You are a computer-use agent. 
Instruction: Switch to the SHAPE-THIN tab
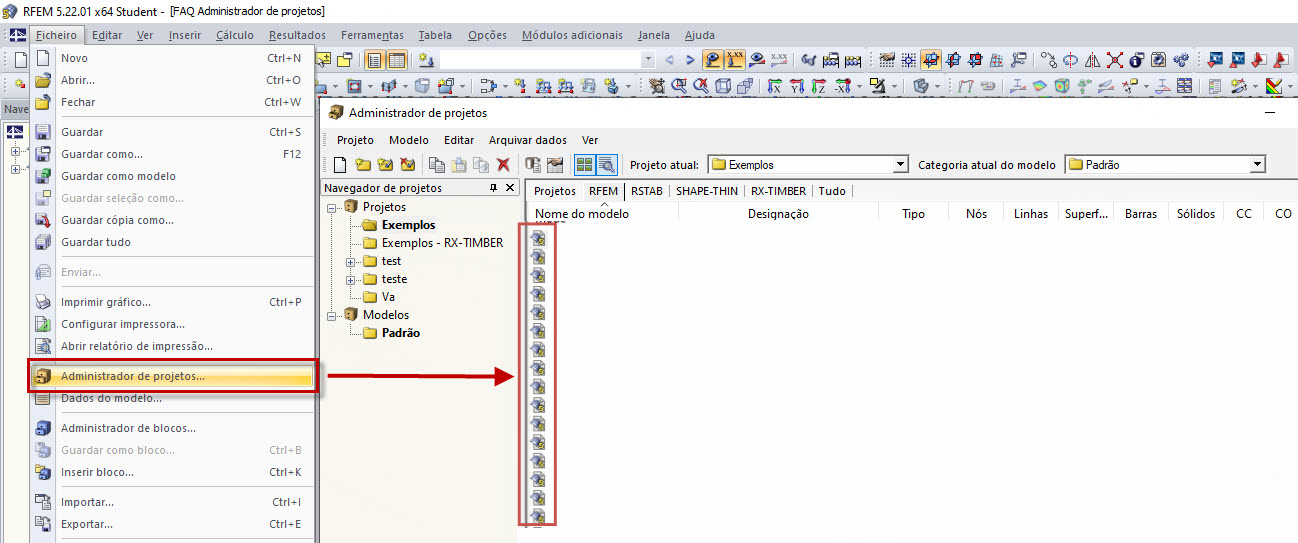click(707, 191)
